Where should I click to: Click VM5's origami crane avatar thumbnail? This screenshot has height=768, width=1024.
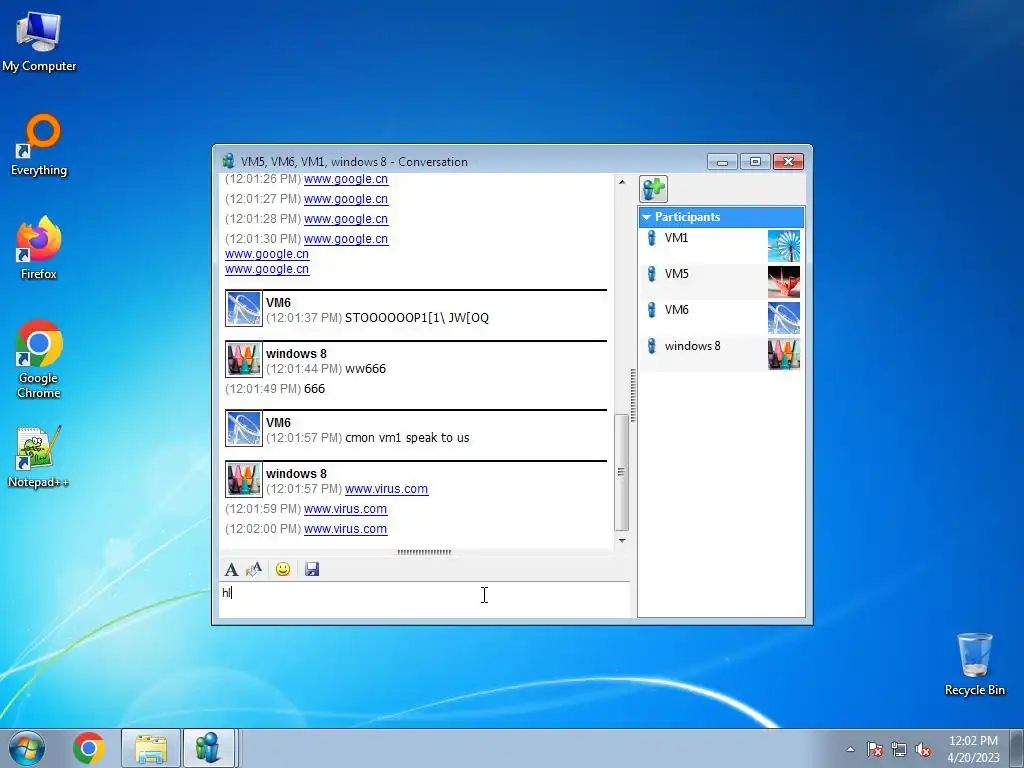click(784, 281)
